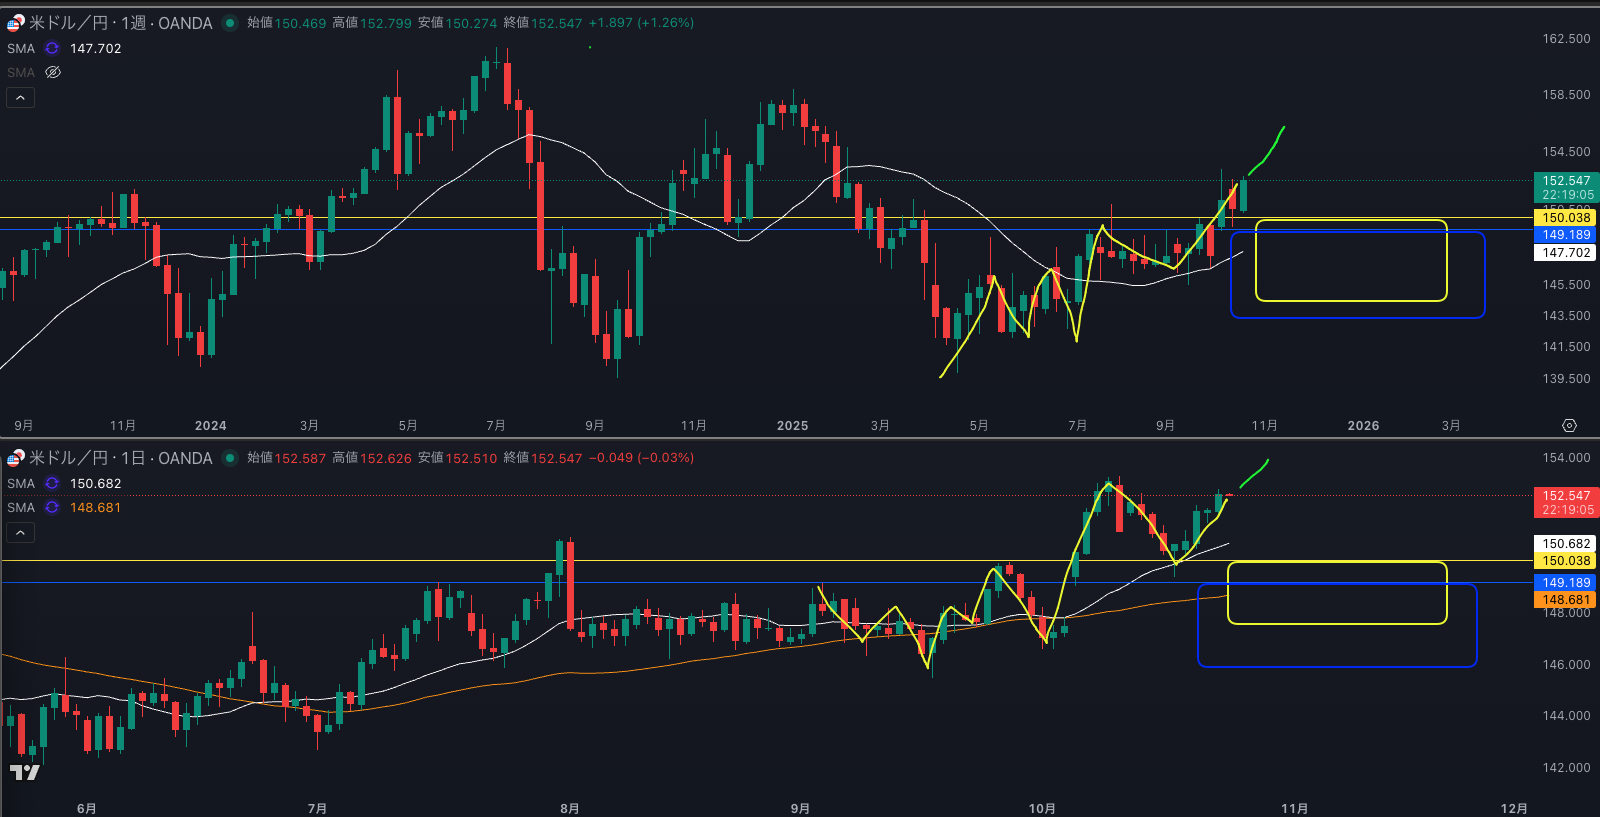Open chart settings gear in weekly pane
This screenshot has height=817, width=1600.
1569,425
